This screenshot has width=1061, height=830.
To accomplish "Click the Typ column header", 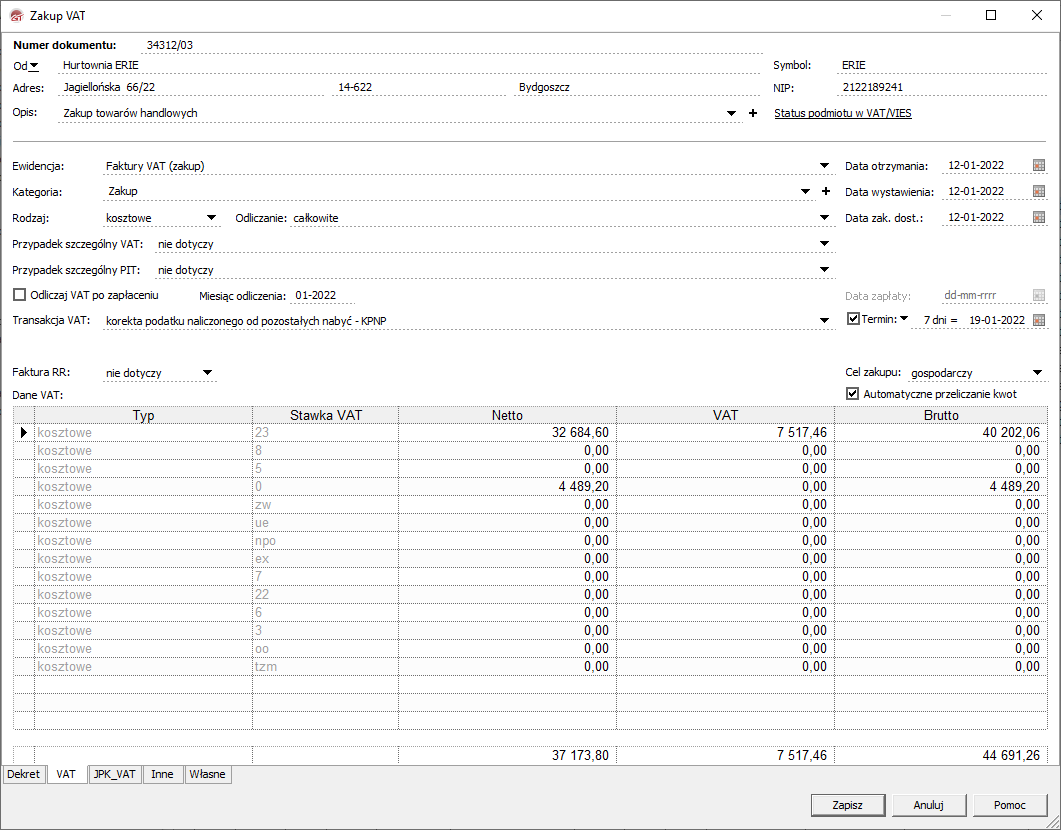I will point(143,415).
